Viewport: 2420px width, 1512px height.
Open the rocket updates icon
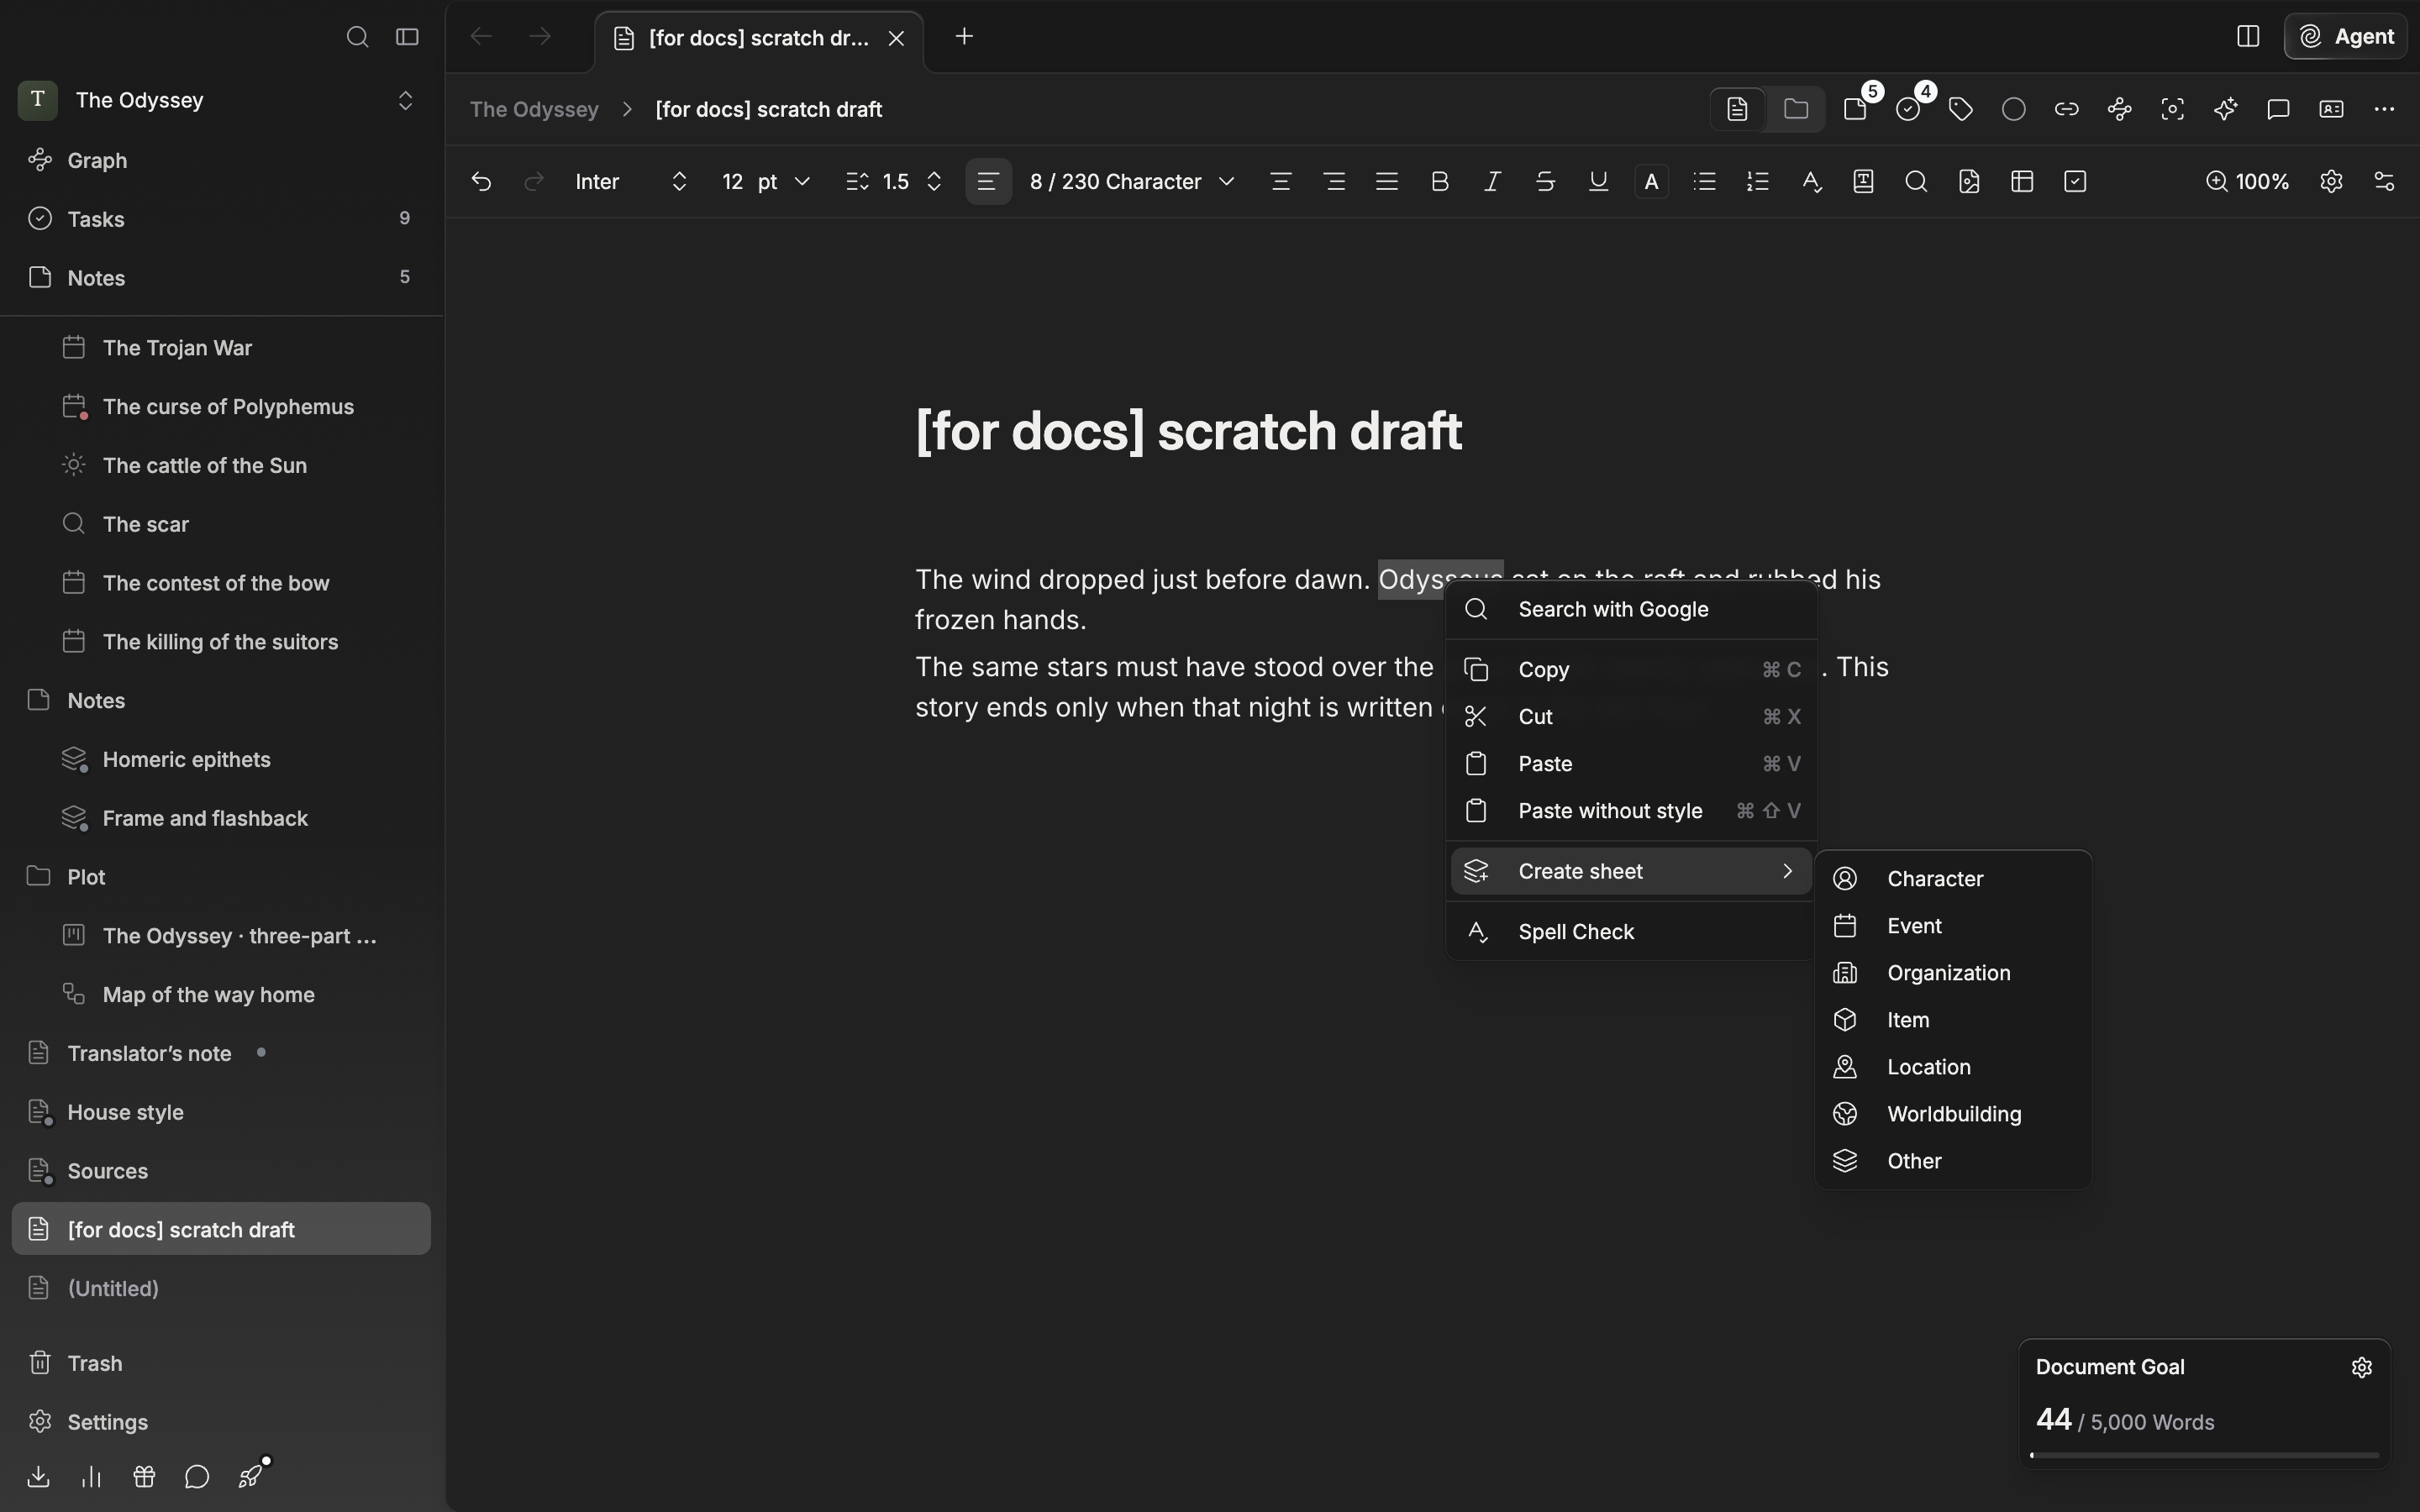point(251,1476)
